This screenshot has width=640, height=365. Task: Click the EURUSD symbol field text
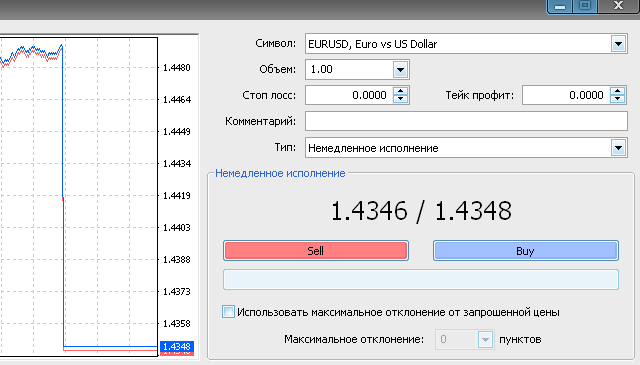tap(372, 44)
